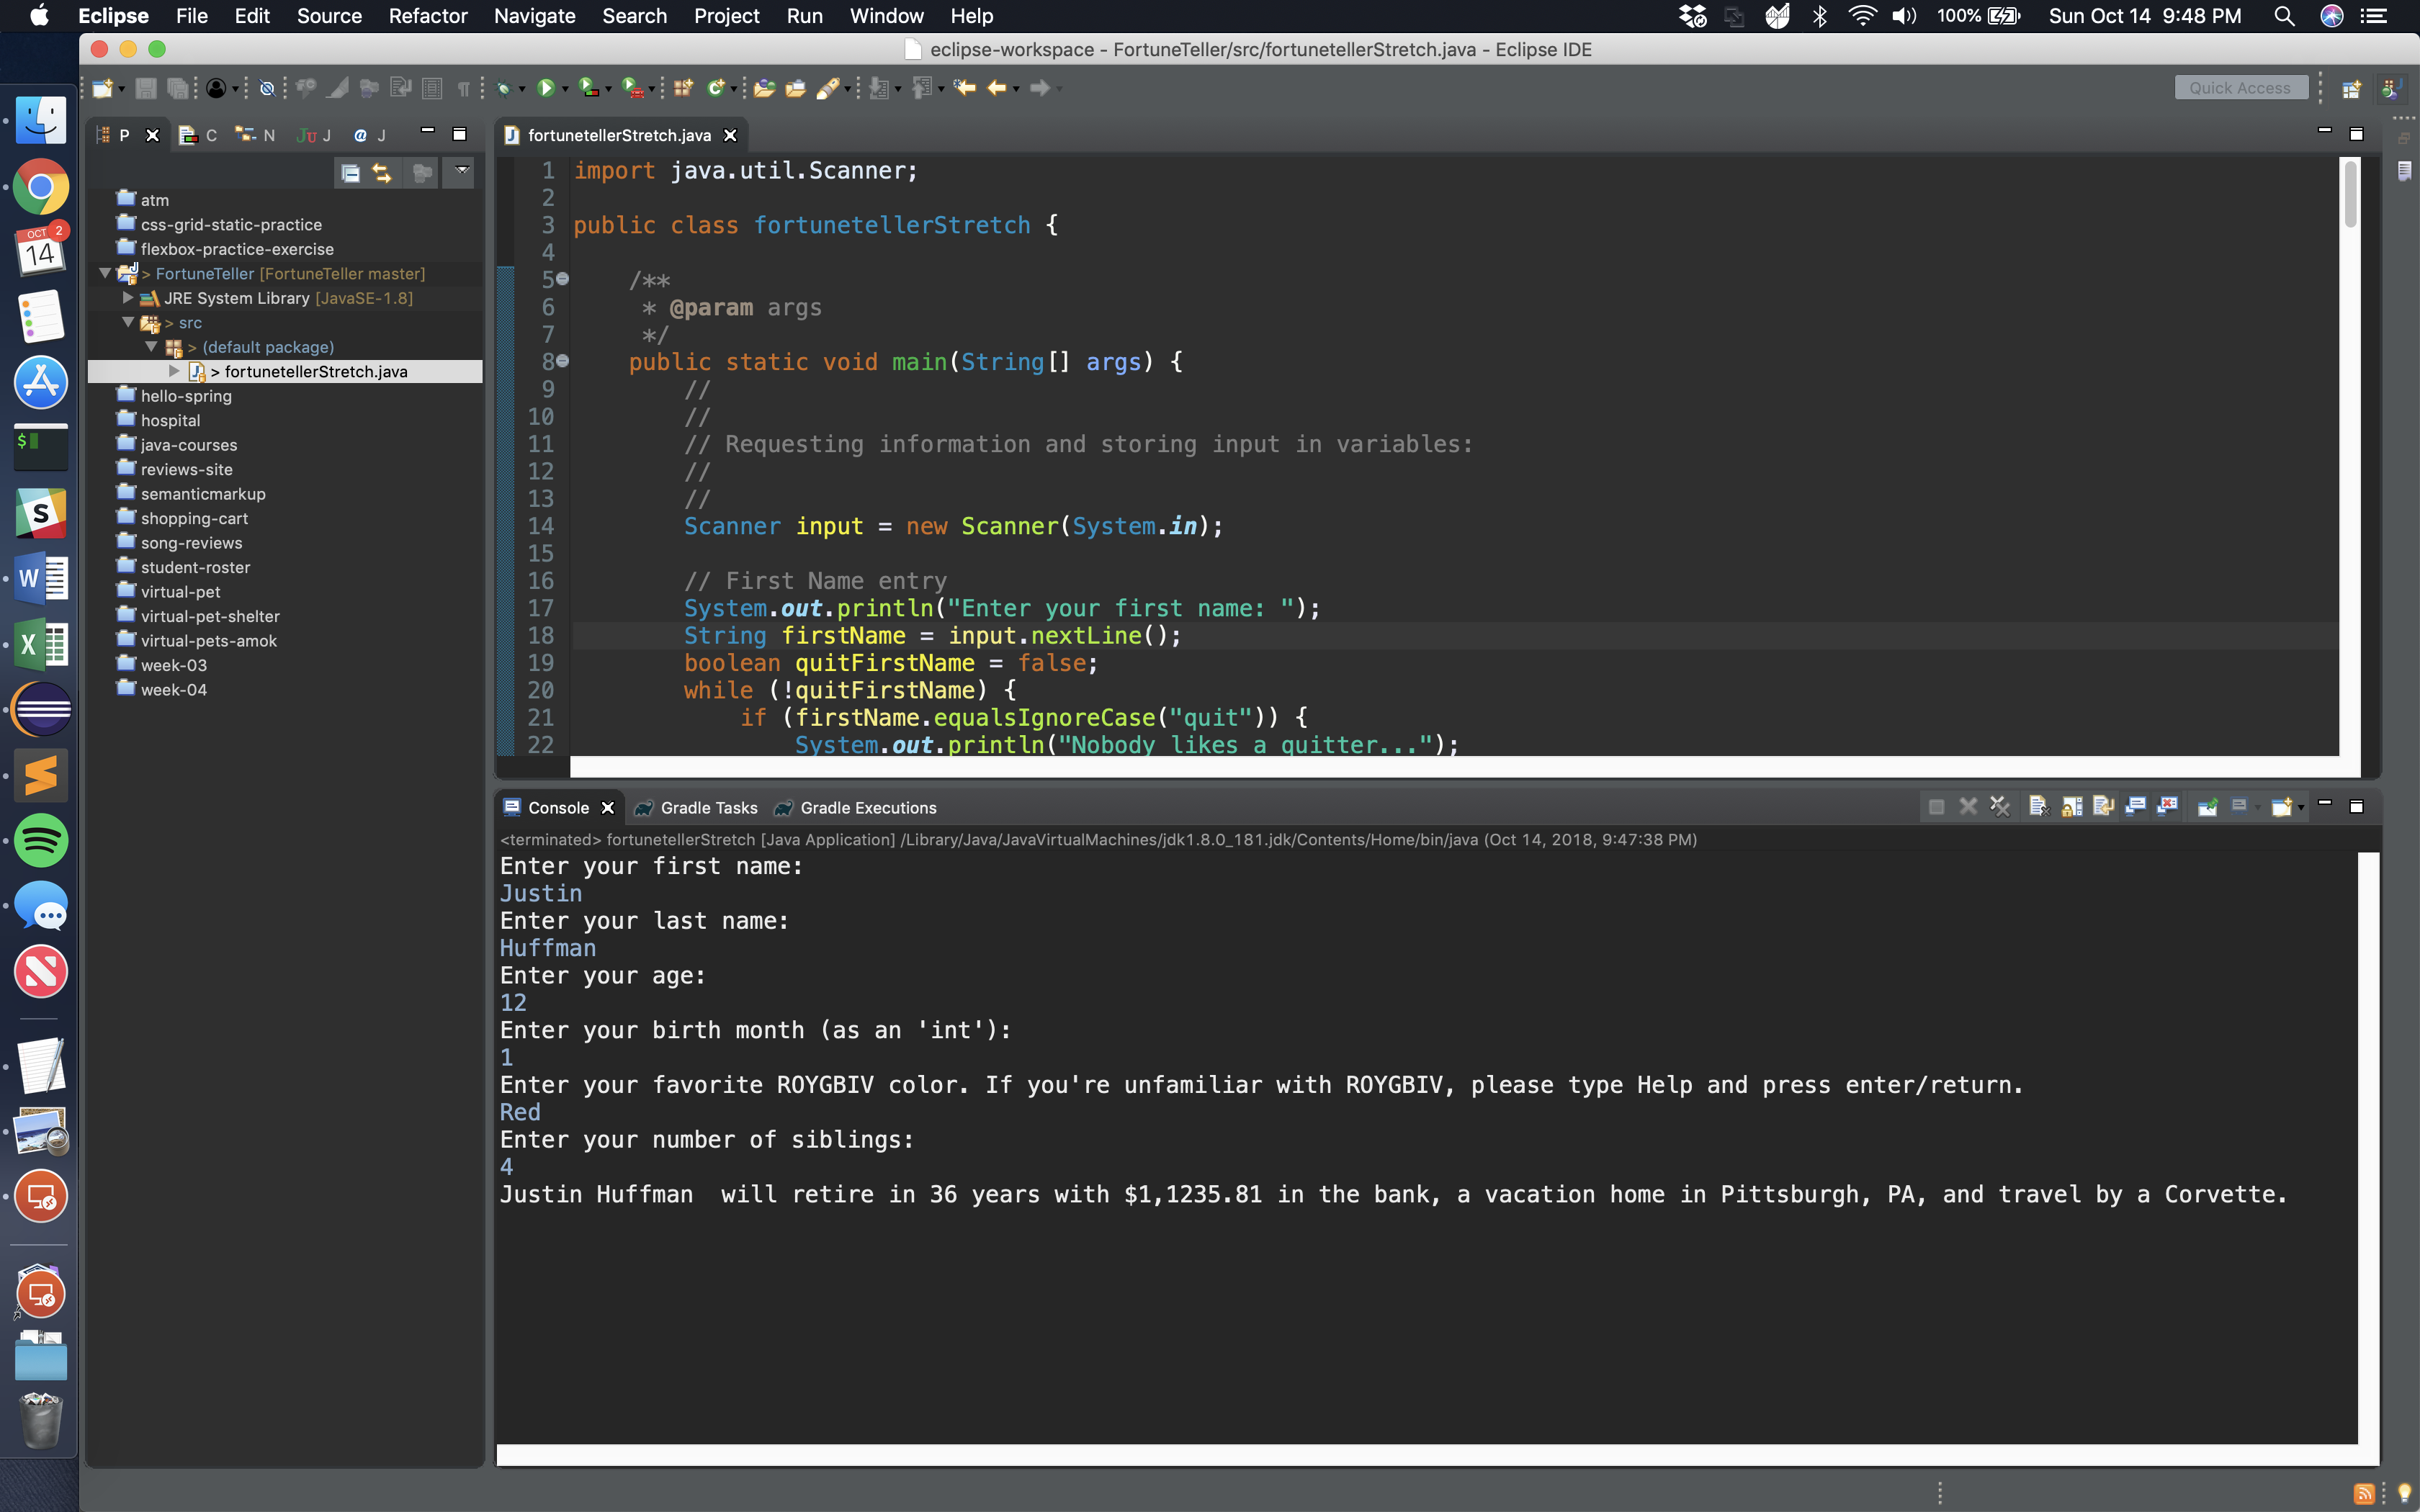Click the Open Console icon
Image resolution: width=2420 pixels, height=1512 pixels.
(x=2281, y=806)
